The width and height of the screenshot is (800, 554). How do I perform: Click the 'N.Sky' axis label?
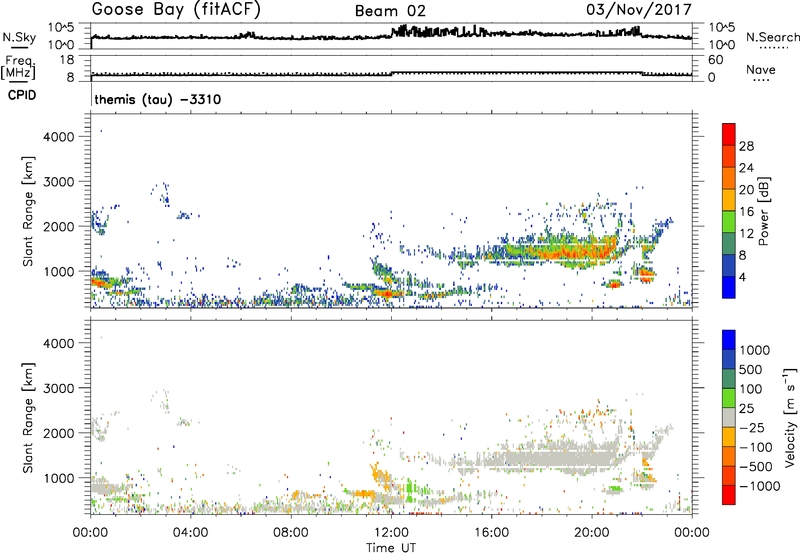point(19,37)
